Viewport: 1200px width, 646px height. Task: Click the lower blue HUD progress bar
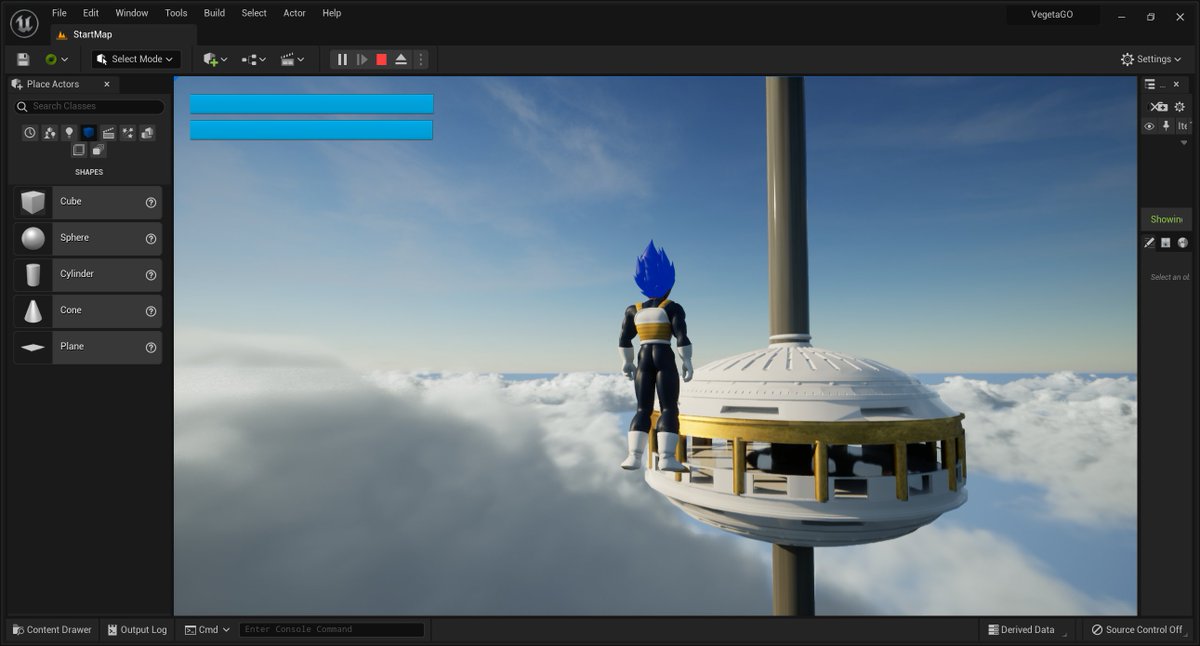pyautogui.click(x=311, y=130)
